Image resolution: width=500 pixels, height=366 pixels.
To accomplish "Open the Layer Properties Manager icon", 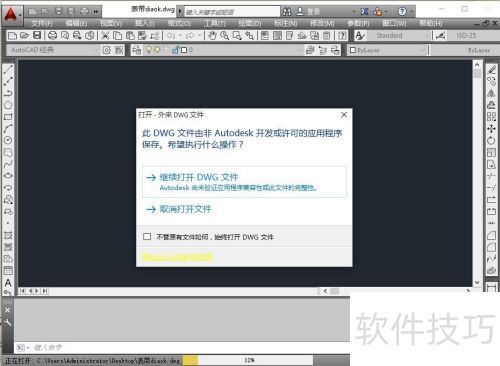I will (136, 50).
